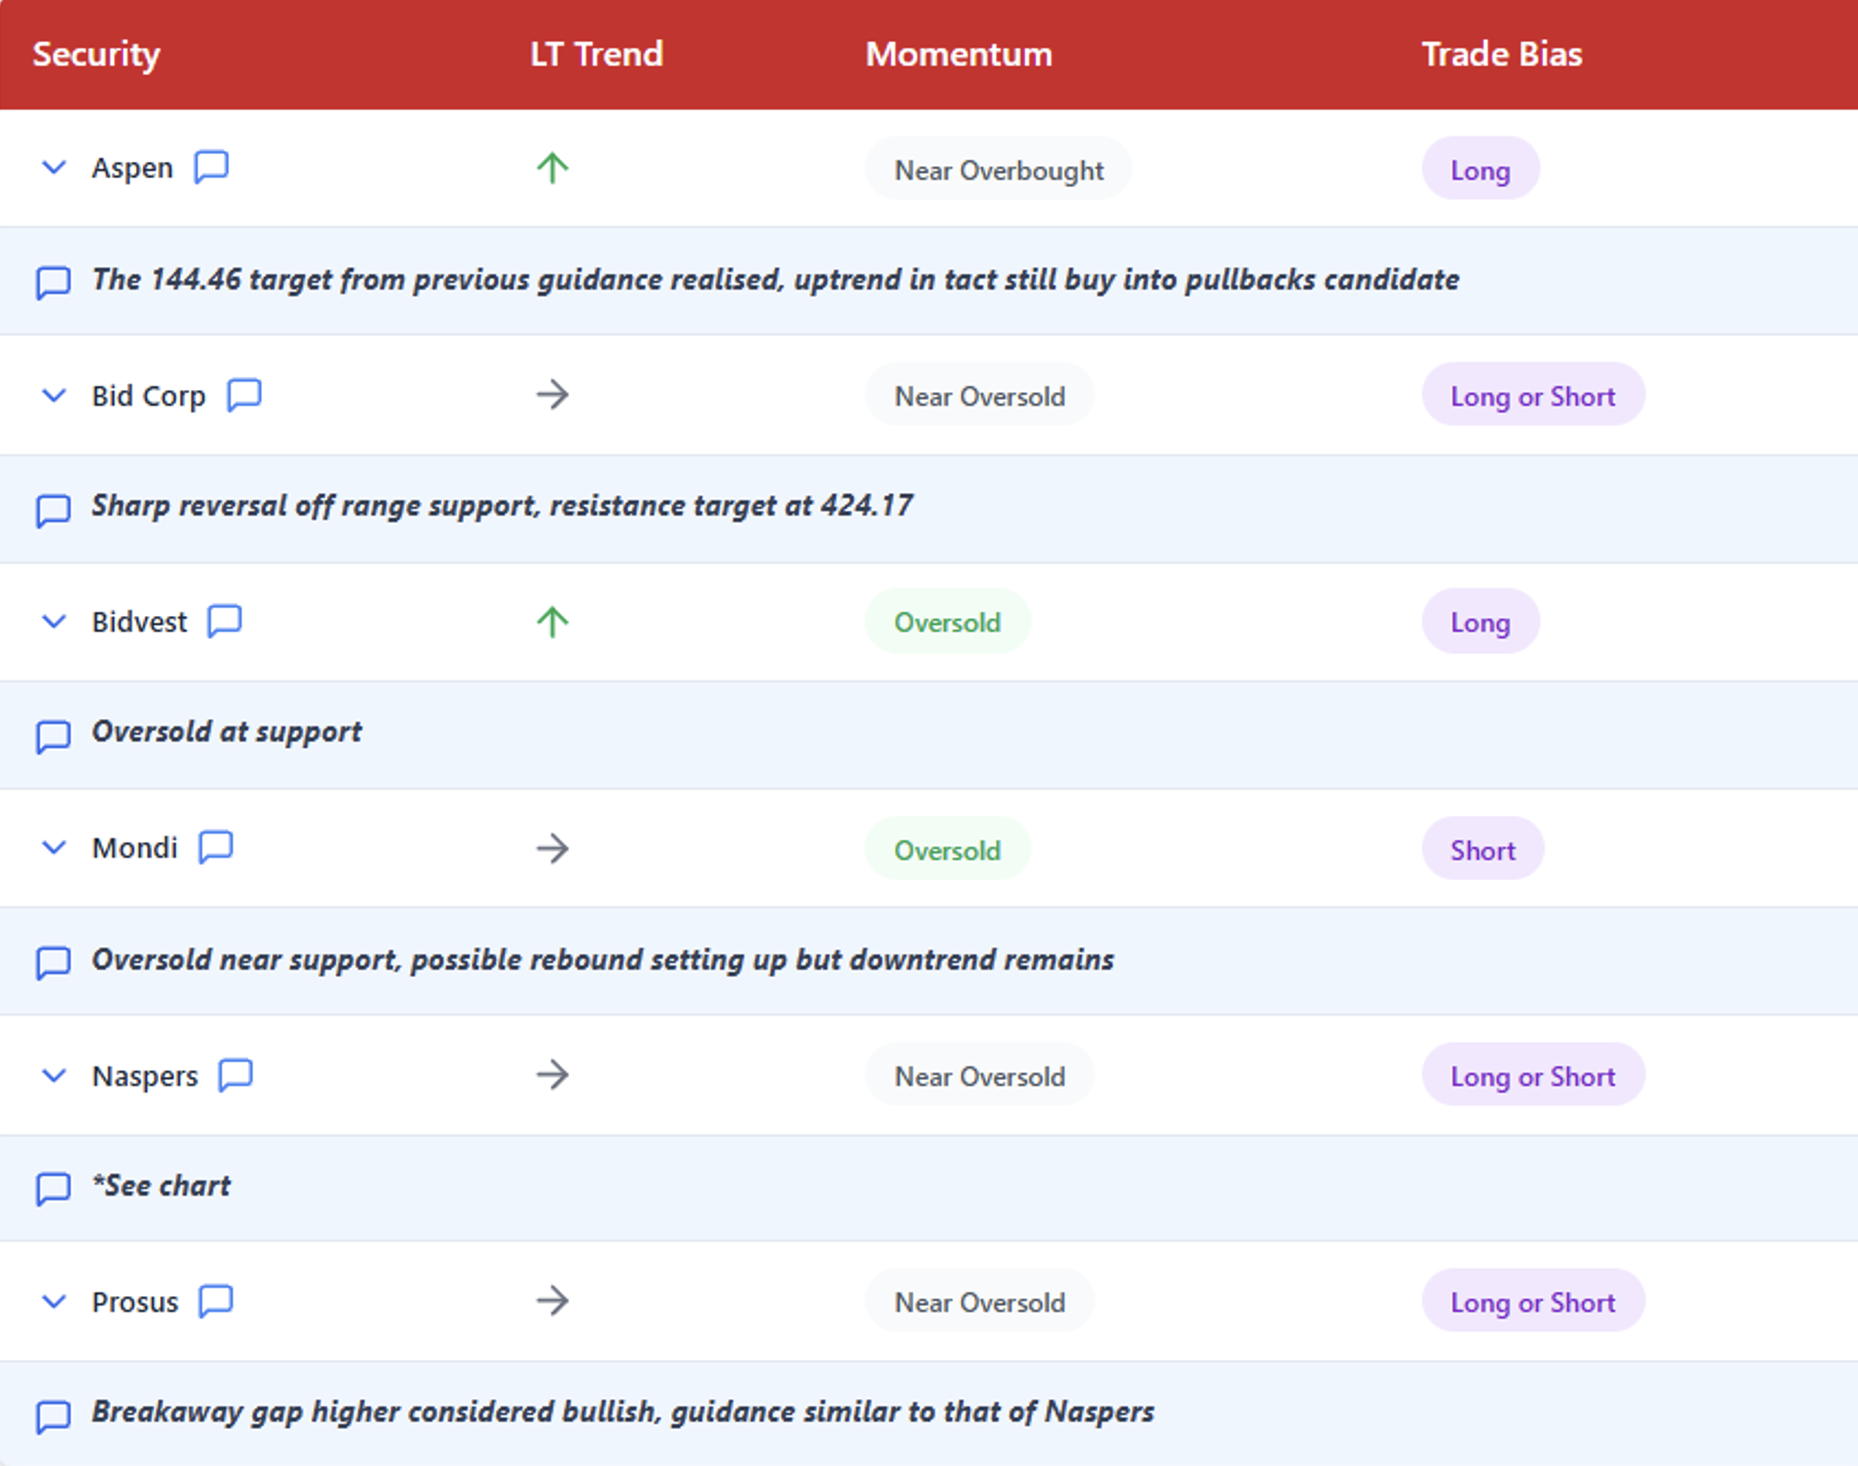
Task: Click the note icon beside 'Oversold at support'
Action: point(53,736)
